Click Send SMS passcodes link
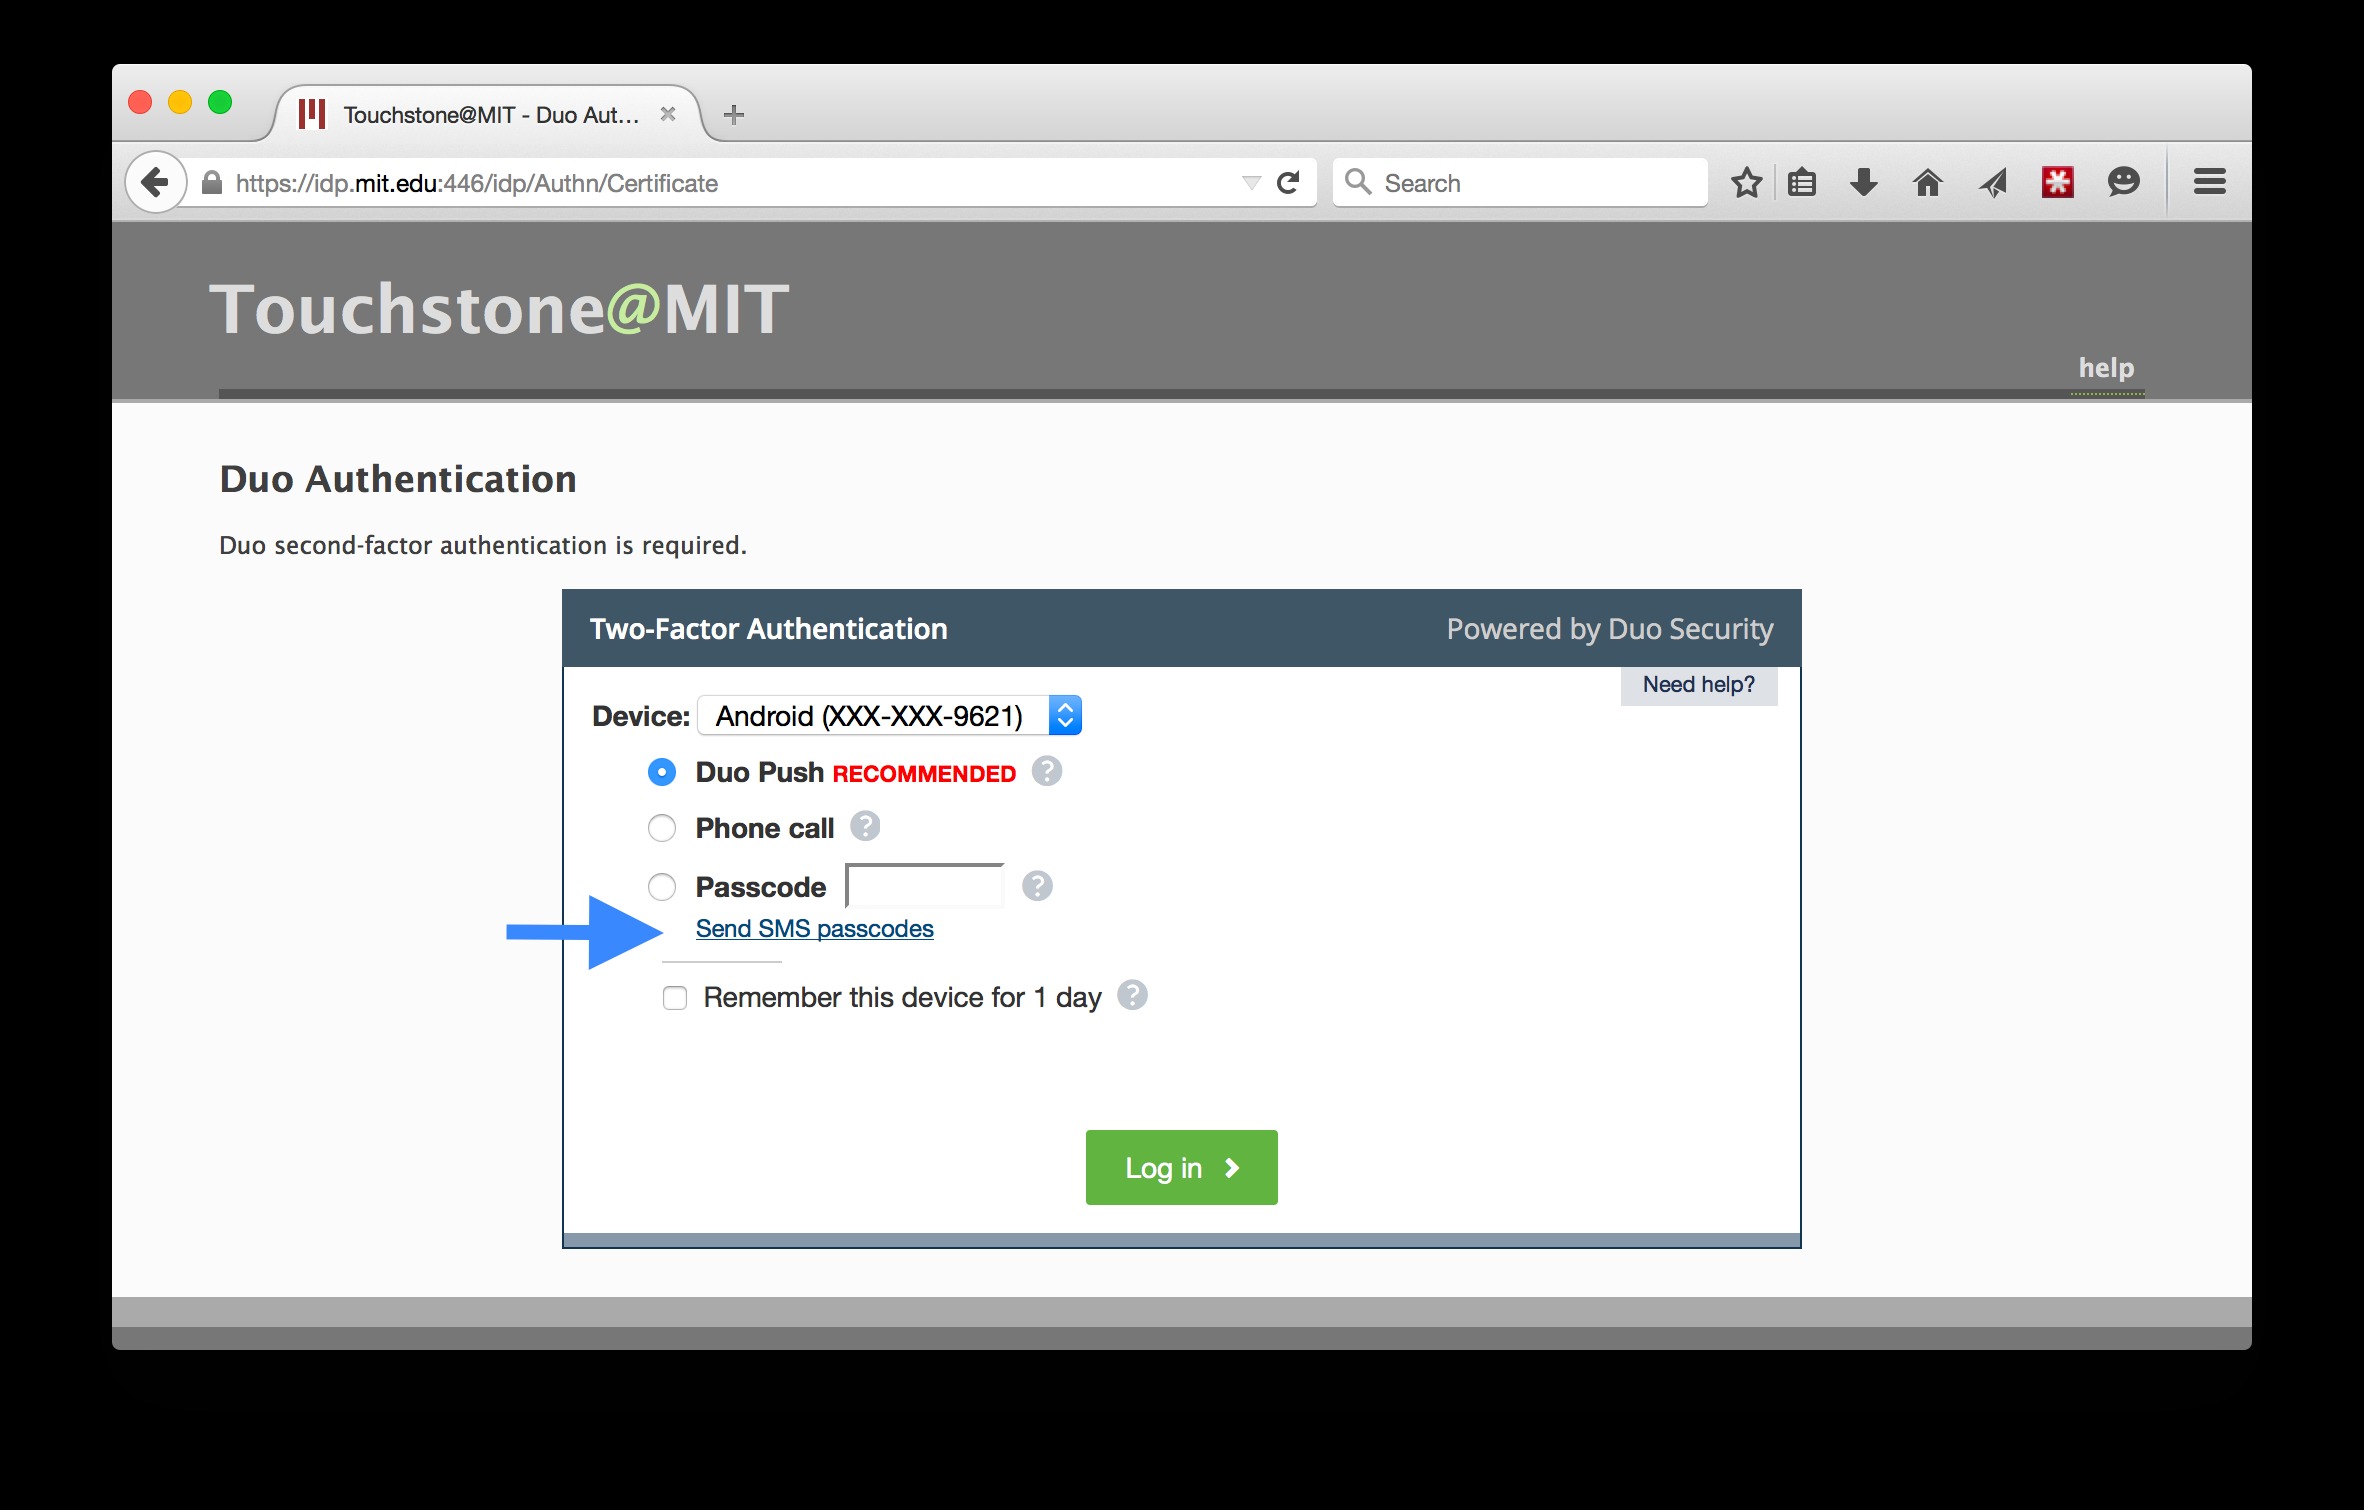This screenshot has width=2364, height=1510. click(x=814, y=929)
